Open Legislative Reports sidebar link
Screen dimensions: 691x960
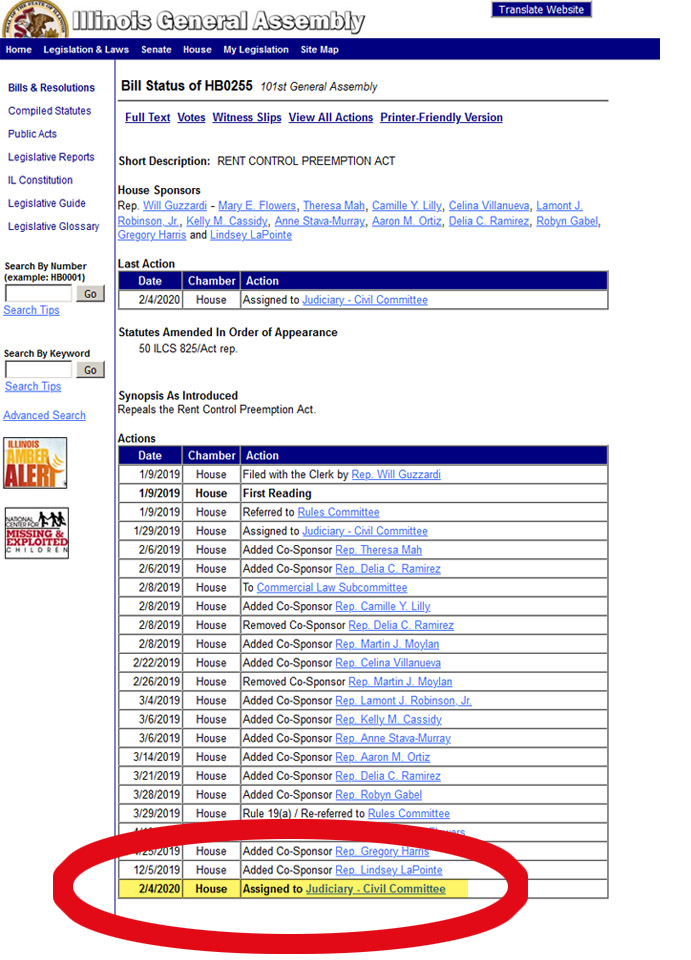[x=51, y=157]
